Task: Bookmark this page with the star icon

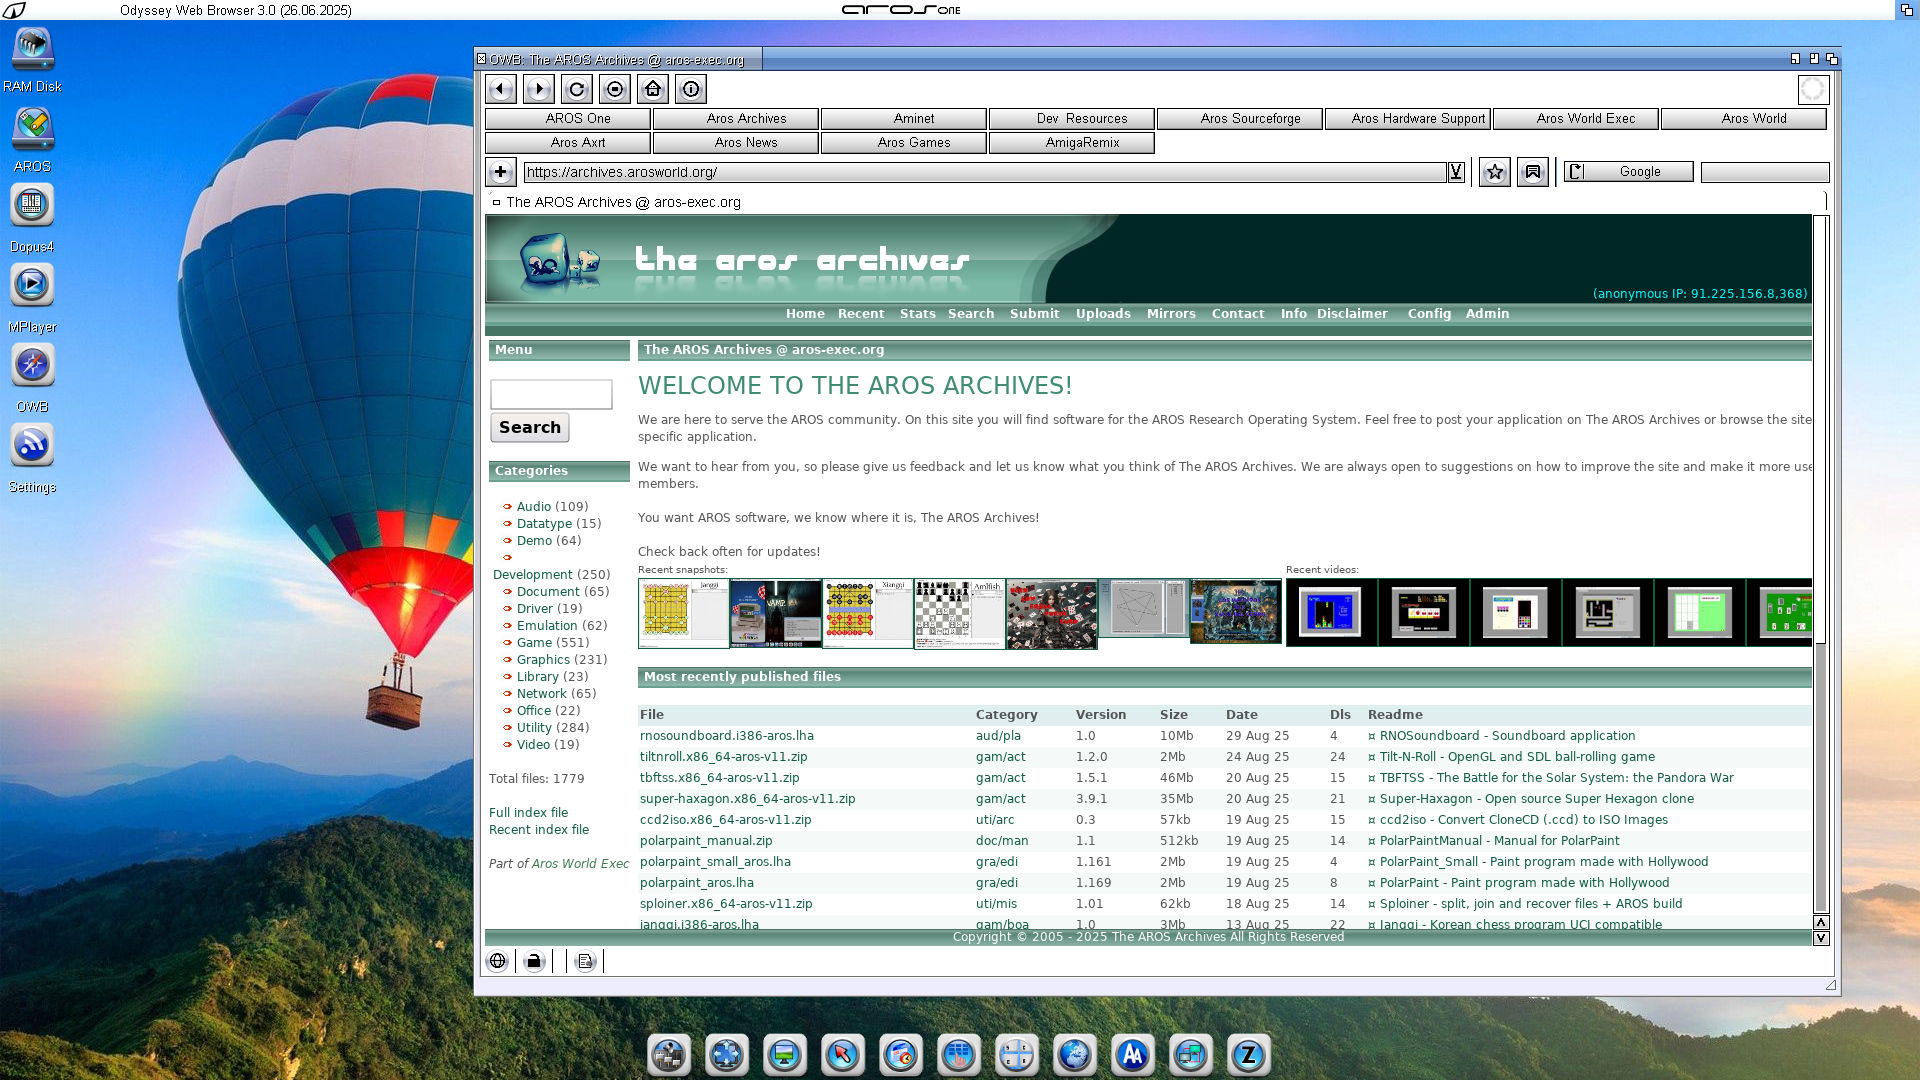Action: [x=1495, y=172]
